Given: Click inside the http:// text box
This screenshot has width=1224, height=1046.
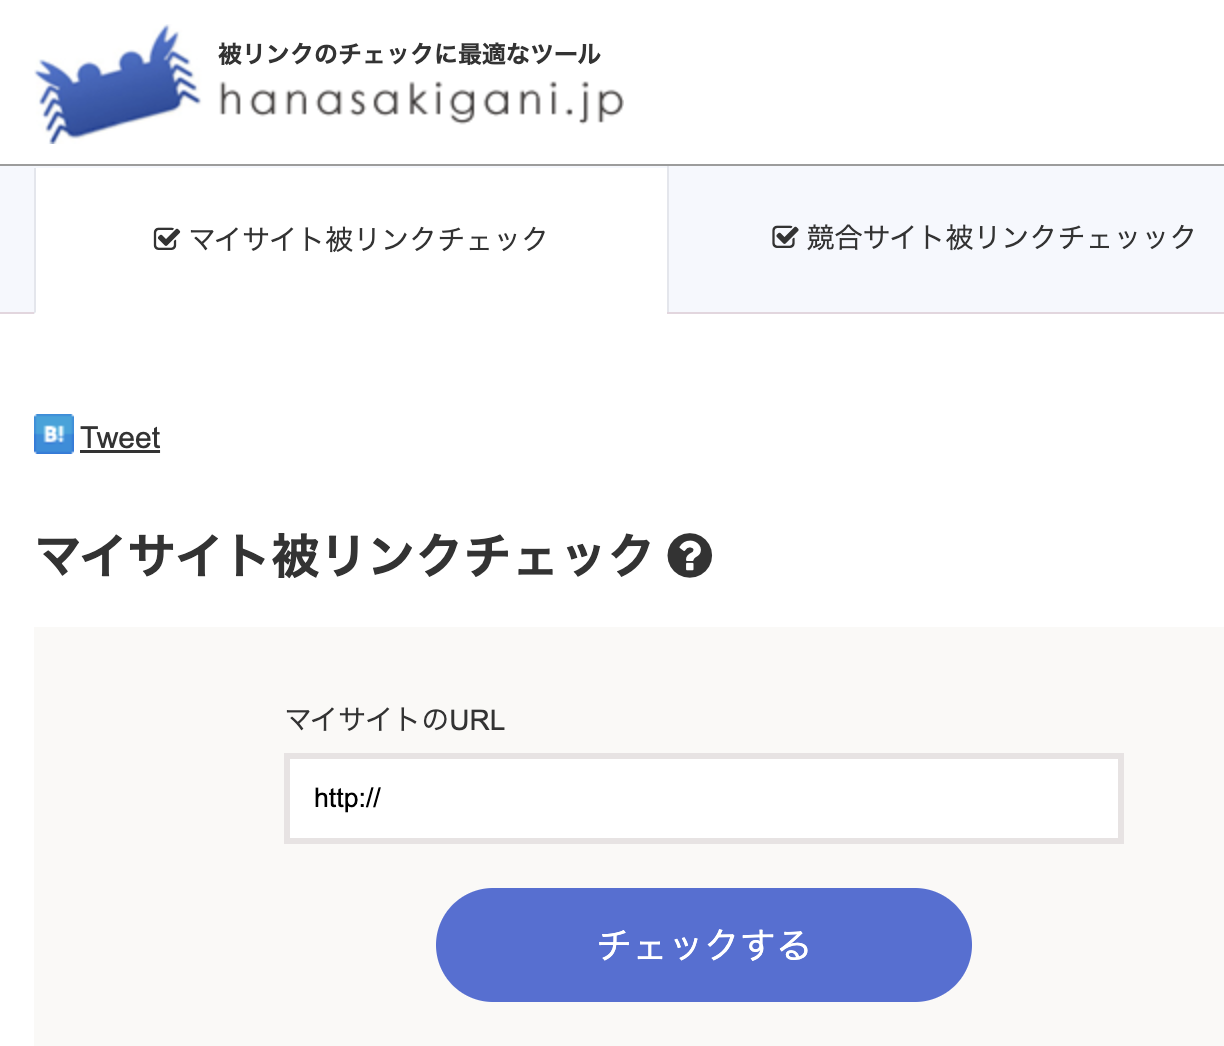Looking at the screenshot, I should 704,798.
